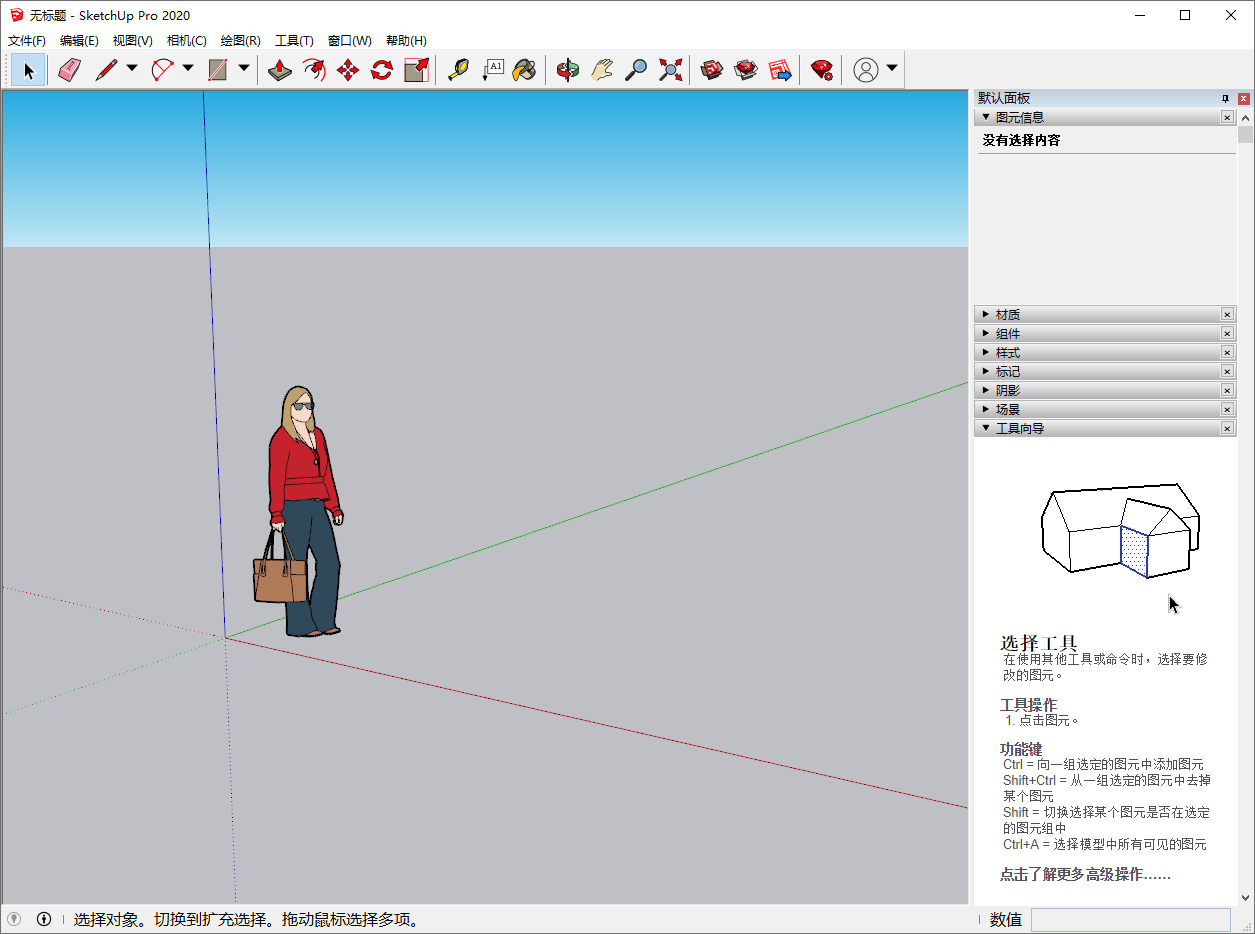The image size is (1255, 934).
Task: Expand the 材质 panel
Action: (x=986, y=315)
